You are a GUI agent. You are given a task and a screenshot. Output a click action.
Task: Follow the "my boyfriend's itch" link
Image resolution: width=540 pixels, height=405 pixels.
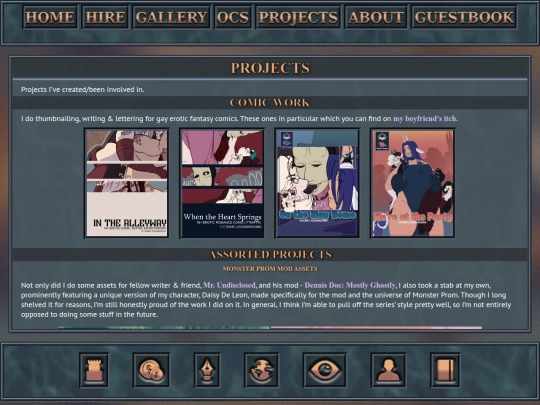pyautogui.click(x=425, y=118)
